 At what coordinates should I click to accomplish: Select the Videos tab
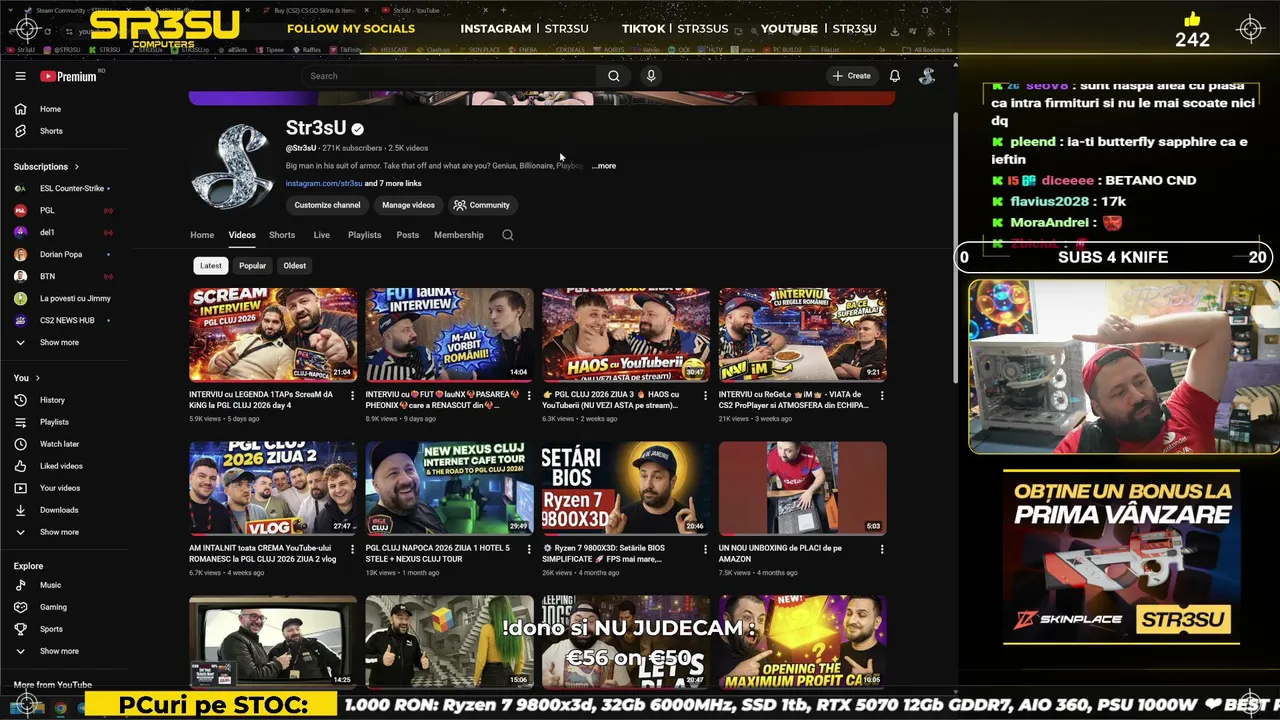tap(242, 235)
